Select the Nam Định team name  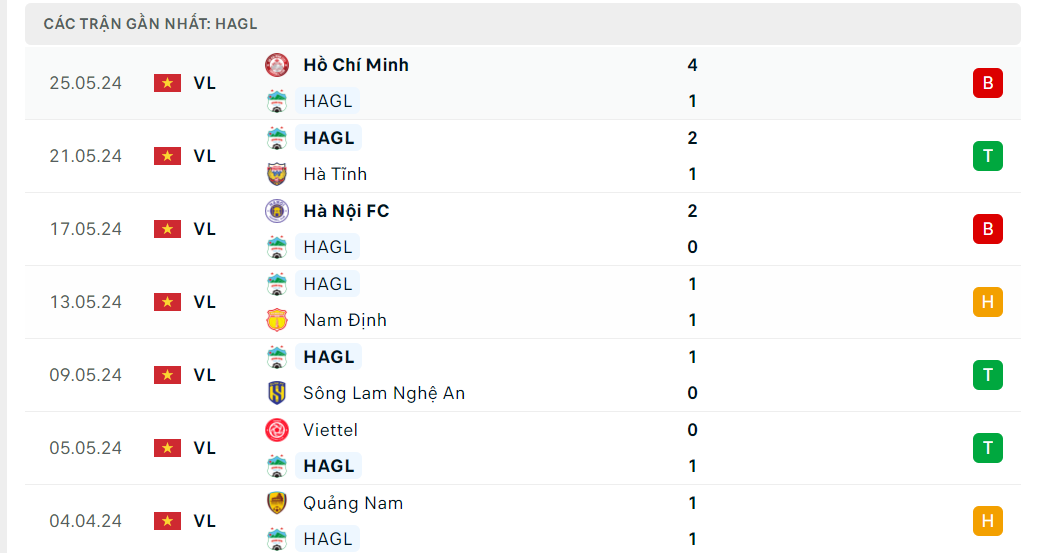pos(345,320)
